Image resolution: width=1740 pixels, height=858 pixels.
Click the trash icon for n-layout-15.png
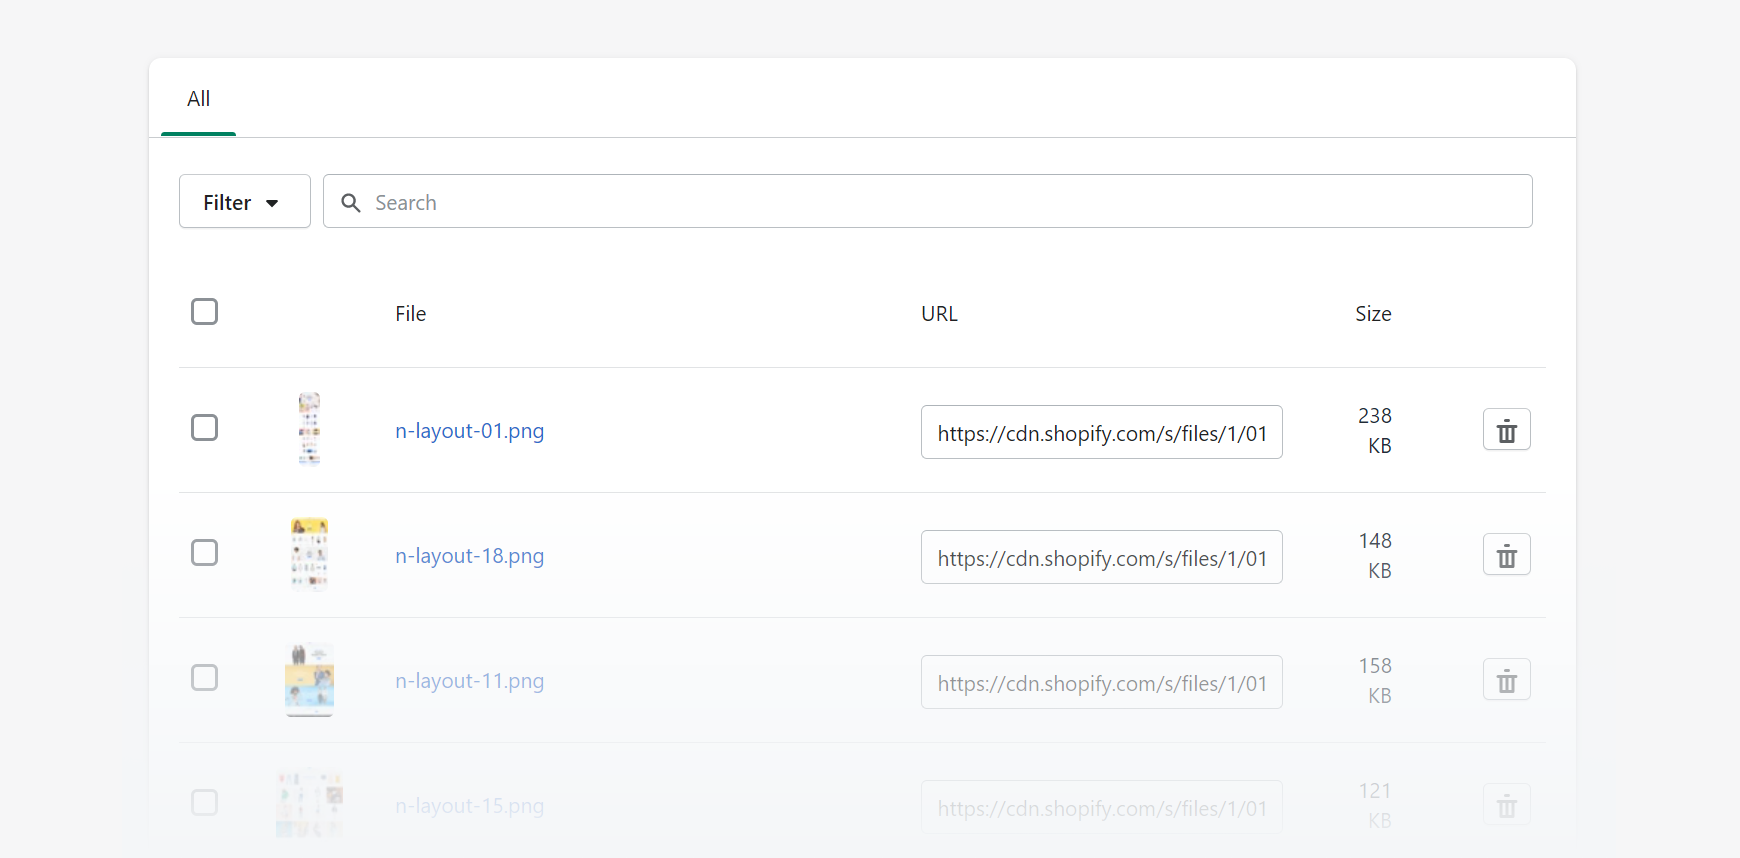pyautogui.click(x=1506, y=805)
